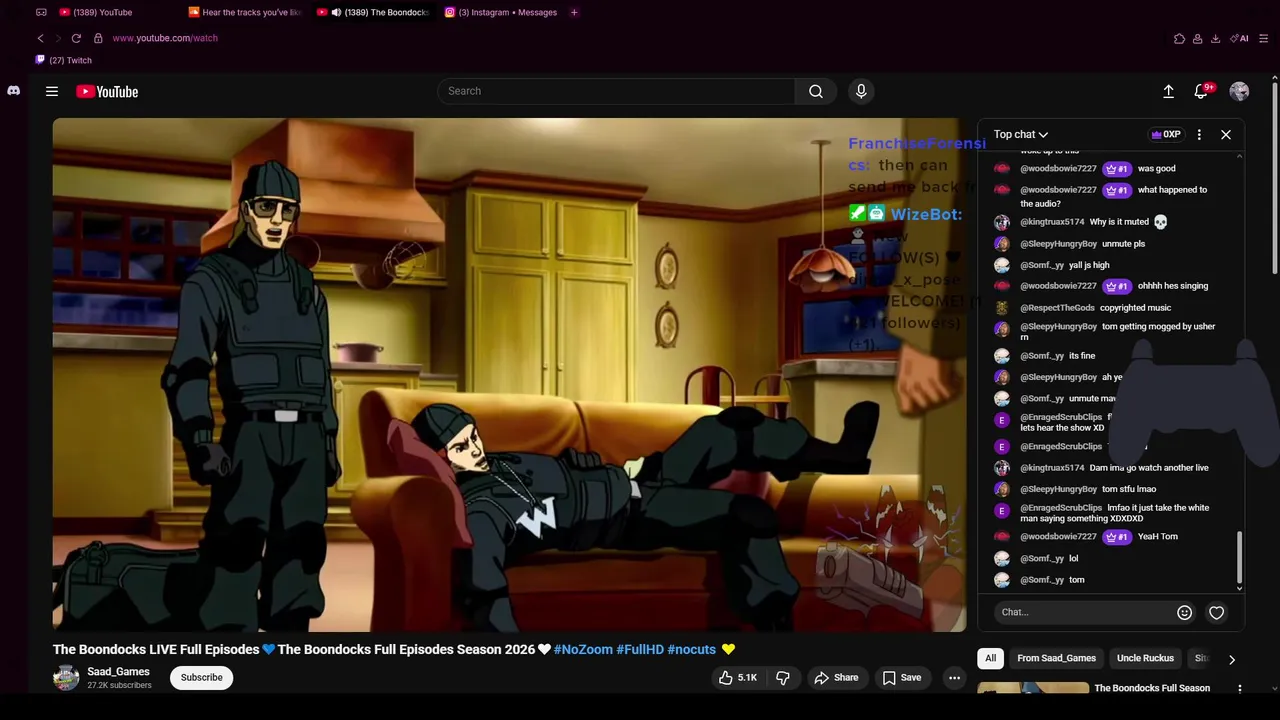This screenshot has width=1280, height=720.
Task: Open emoji picker in chat box
Action: pos(1184,612)
